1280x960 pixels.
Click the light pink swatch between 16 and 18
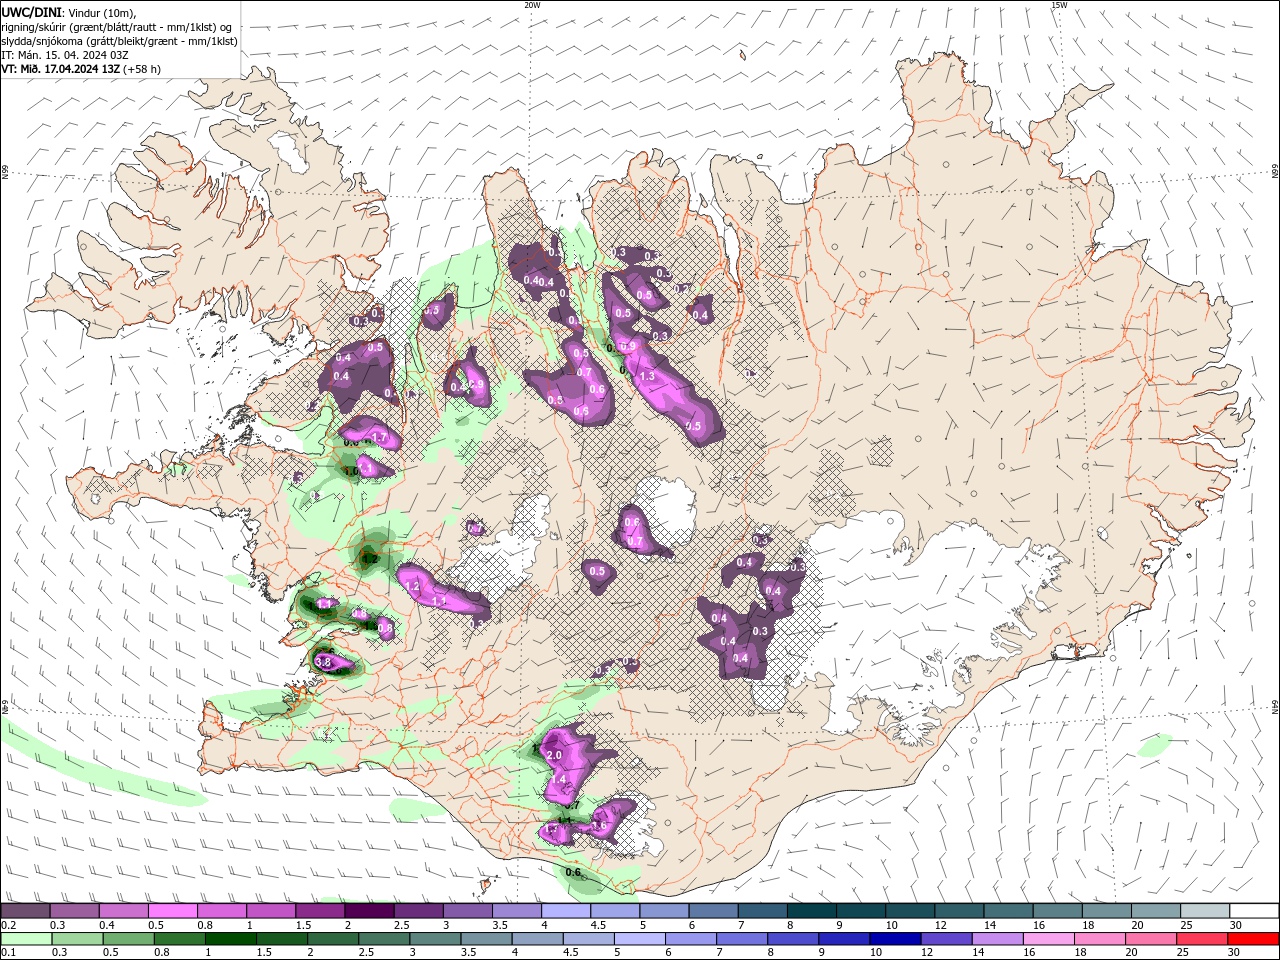(x=1047, y=939)
